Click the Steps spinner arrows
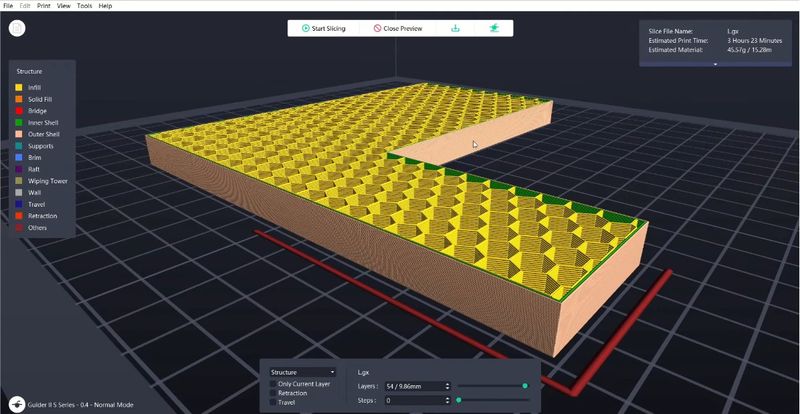Image resolution: width=800 pixels, height=414 pixels. pos(447,400)
